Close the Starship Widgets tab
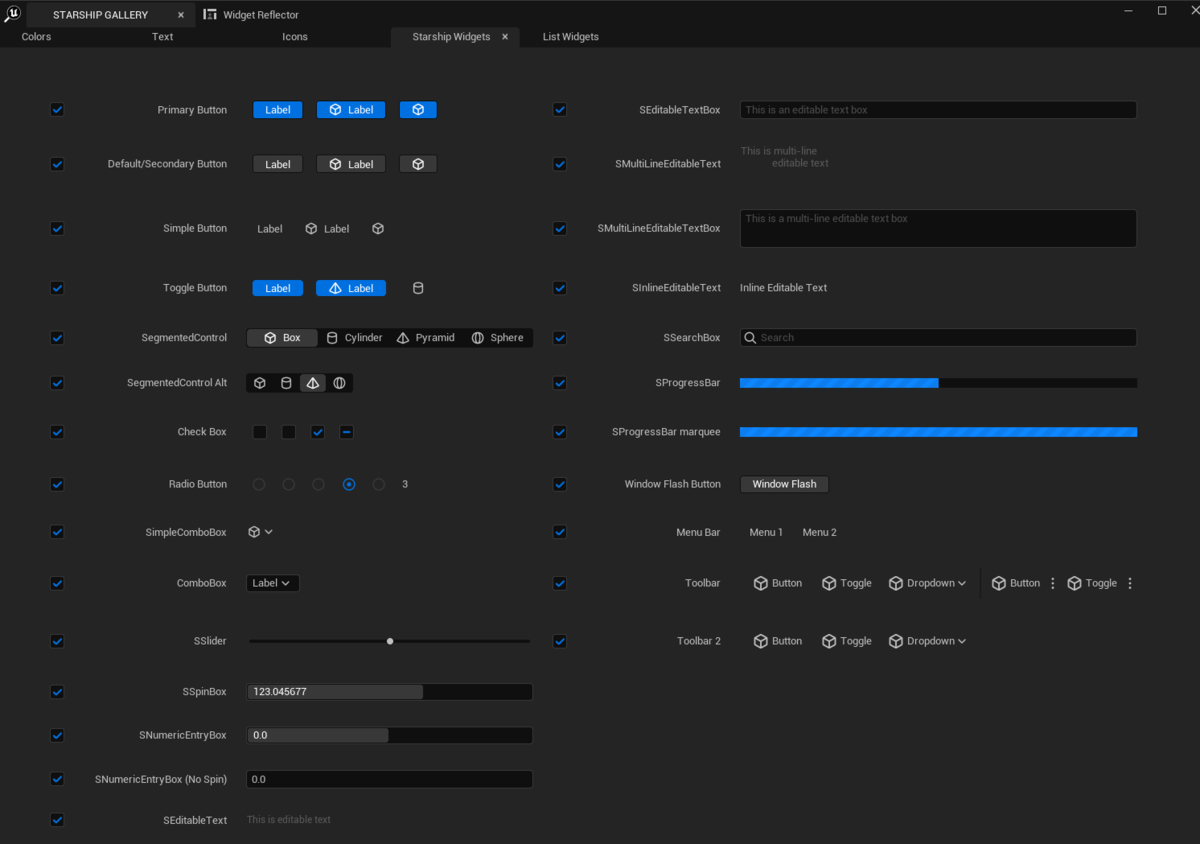This screenshot has height=844, width=1200. coord(505,37)
